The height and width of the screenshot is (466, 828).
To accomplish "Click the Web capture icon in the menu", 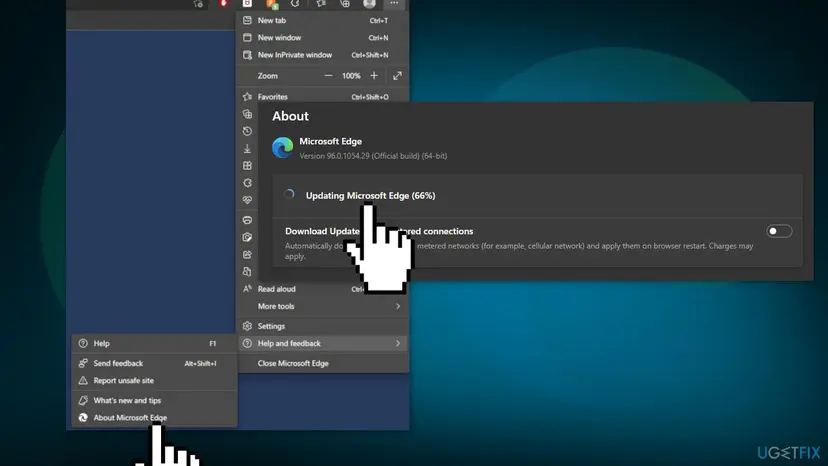I will 247,237.
